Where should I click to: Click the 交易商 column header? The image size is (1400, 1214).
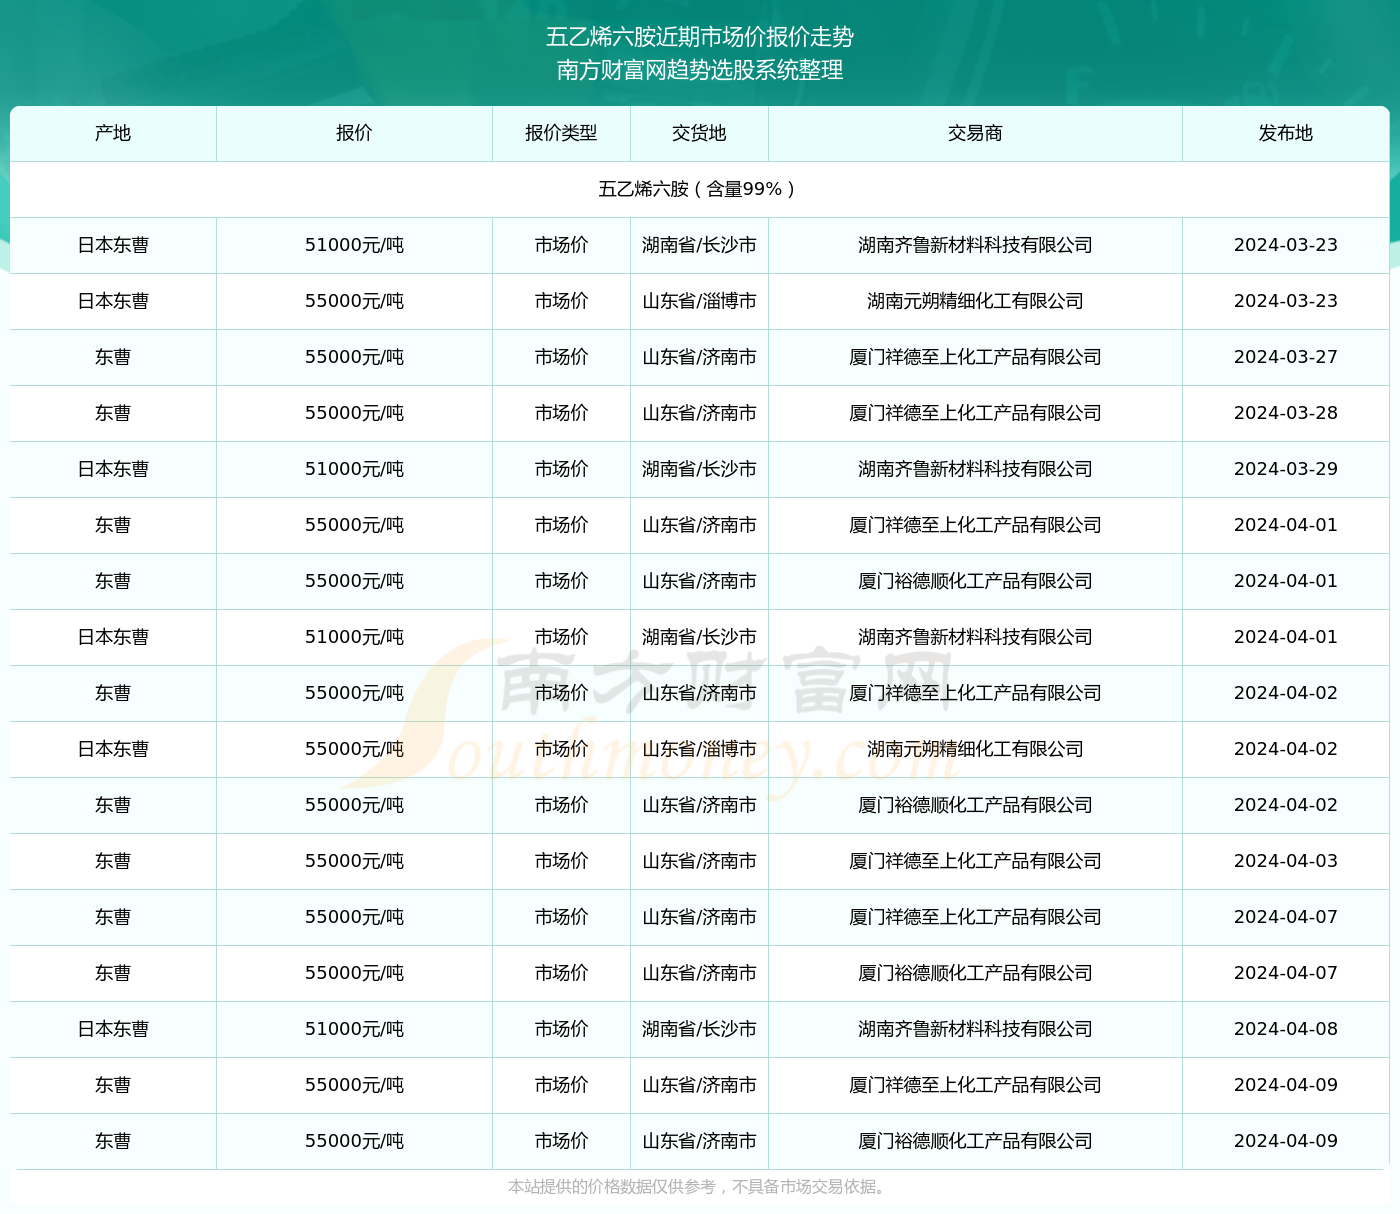(x=975, y=133)
